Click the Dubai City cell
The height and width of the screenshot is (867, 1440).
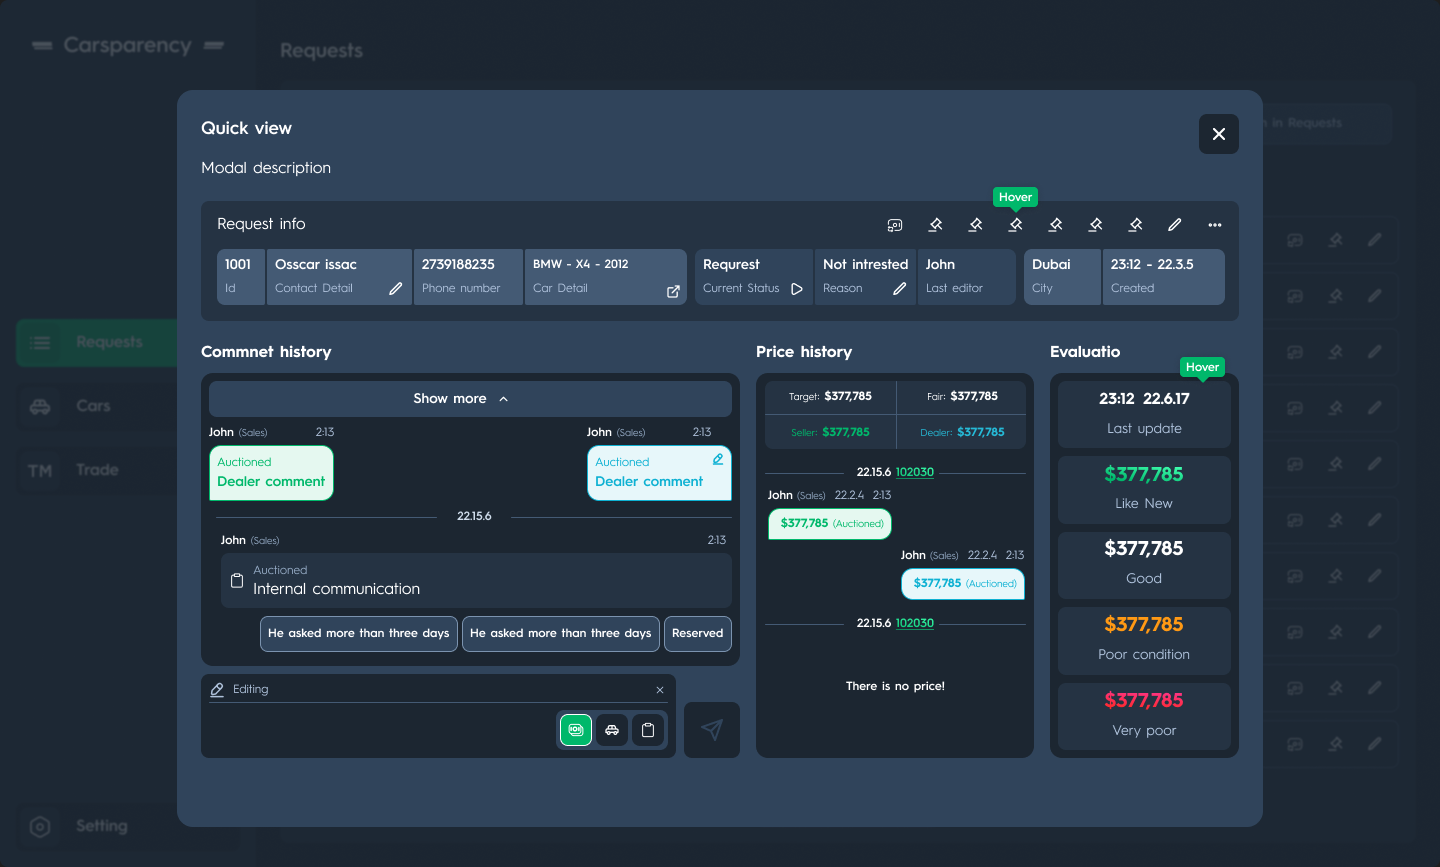(1062, 277)
